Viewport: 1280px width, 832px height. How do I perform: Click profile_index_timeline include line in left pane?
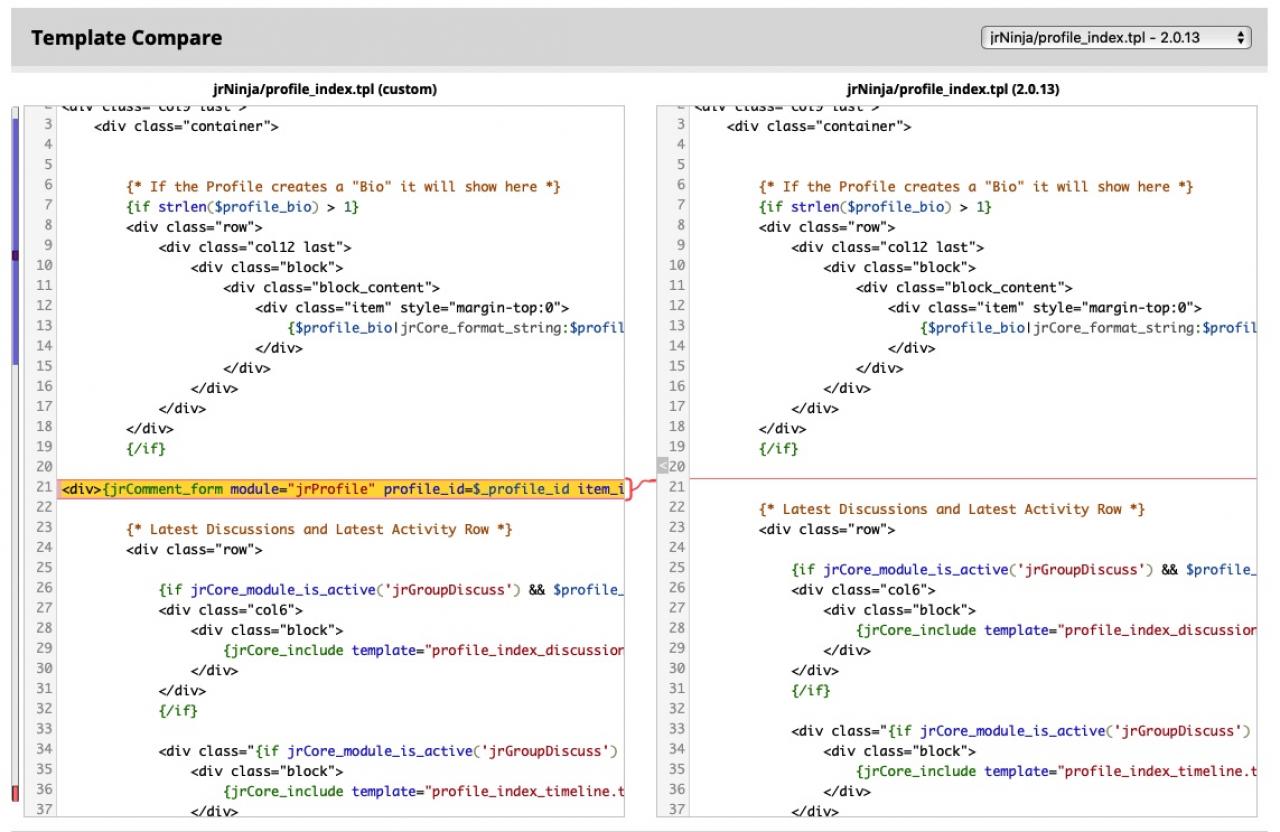point(424,791)
